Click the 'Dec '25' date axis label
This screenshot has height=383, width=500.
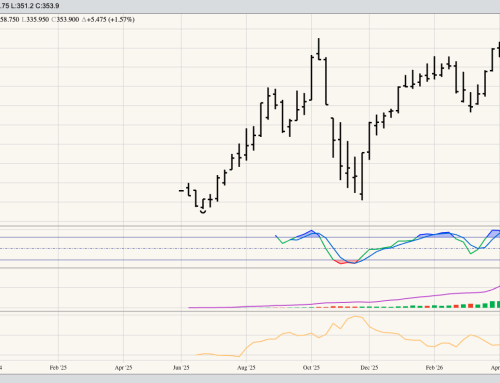click(x=369, y=368)
